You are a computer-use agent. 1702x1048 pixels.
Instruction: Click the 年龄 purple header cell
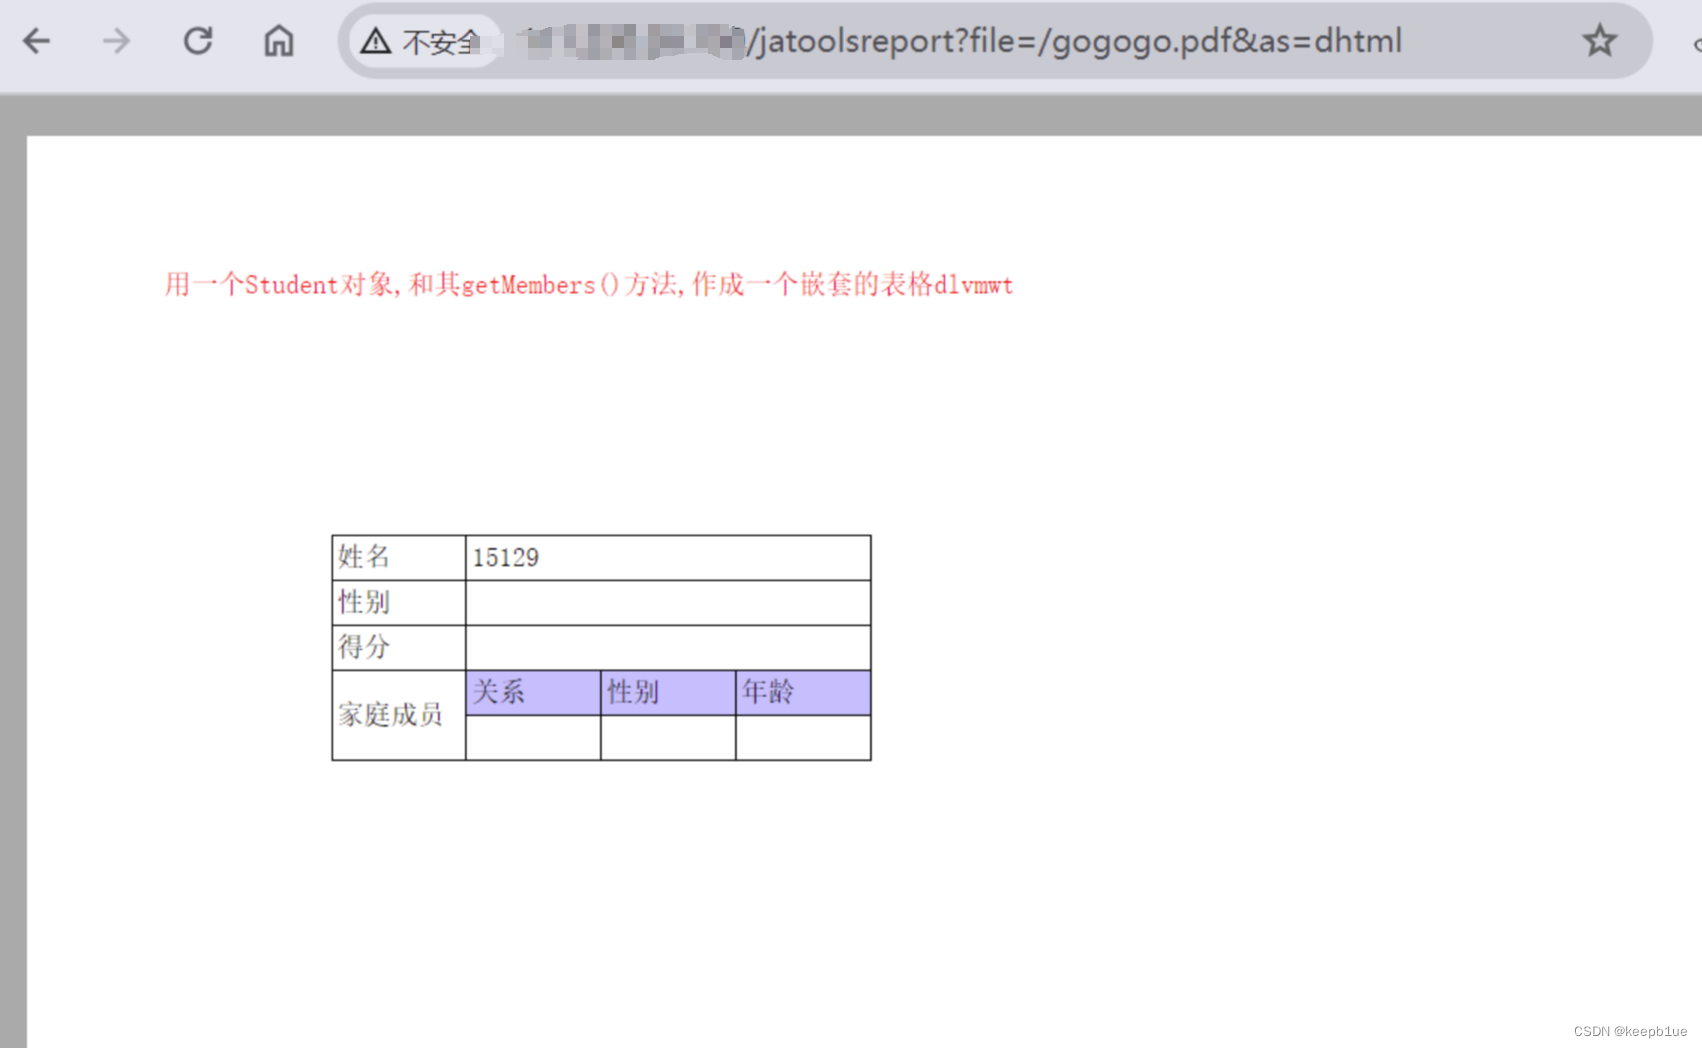click(x=803, y=692)
